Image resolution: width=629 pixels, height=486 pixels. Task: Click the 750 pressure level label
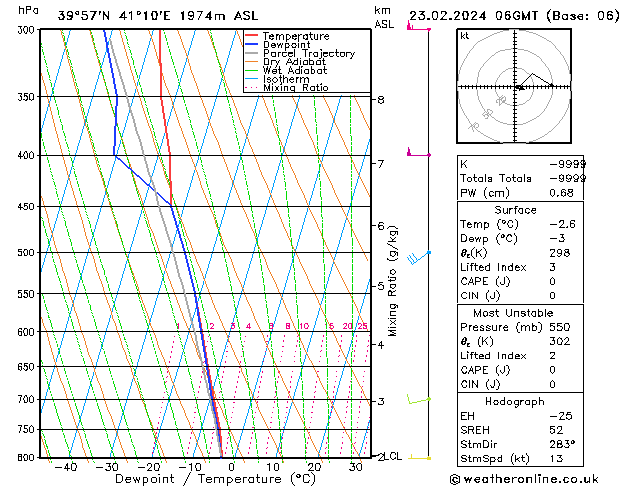[28, 429]
